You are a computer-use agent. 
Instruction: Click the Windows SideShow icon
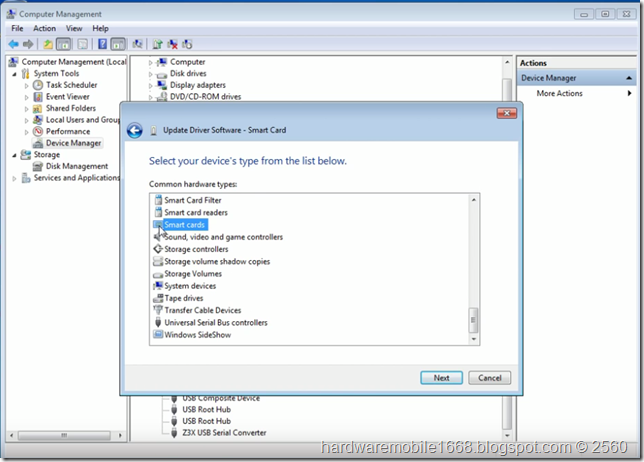click(158, 335)
